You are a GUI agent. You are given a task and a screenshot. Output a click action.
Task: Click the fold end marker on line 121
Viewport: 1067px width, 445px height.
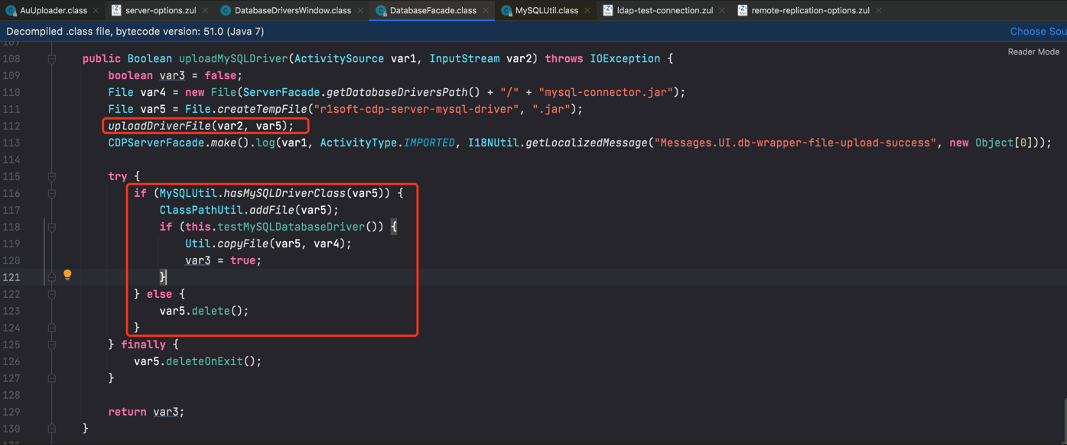(x=52, y=277)
